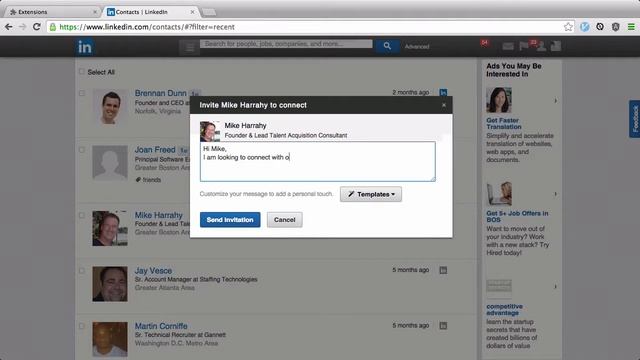The width and height of the screenshot is (640, 360).
Task: Open Mike Harrahy's name in contact list
Action: click(158, 215)
